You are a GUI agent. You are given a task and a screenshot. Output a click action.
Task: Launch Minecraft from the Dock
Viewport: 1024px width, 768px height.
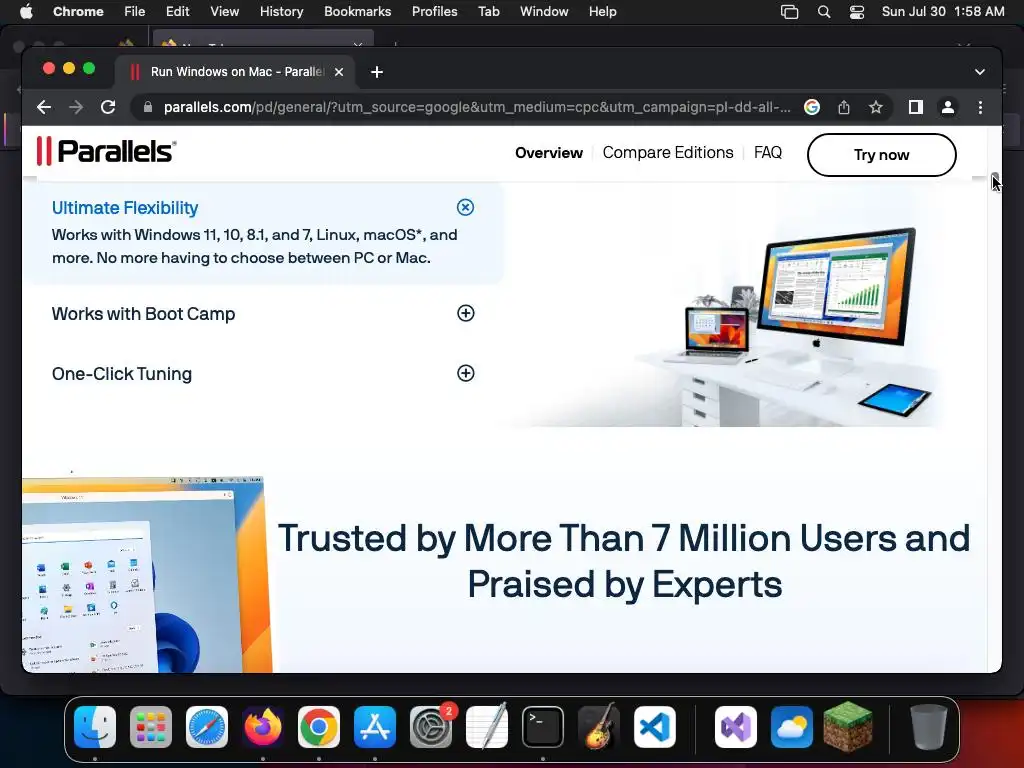point(848,727)
